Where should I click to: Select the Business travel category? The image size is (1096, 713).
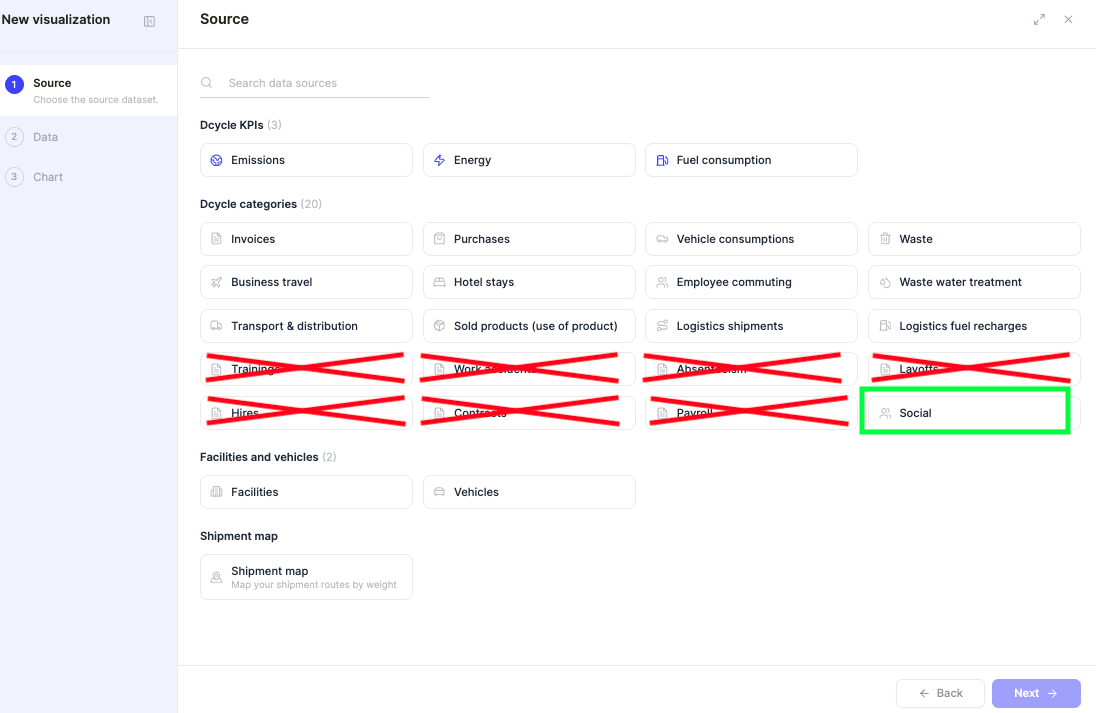pyautogui.click(x=306, y=282)
